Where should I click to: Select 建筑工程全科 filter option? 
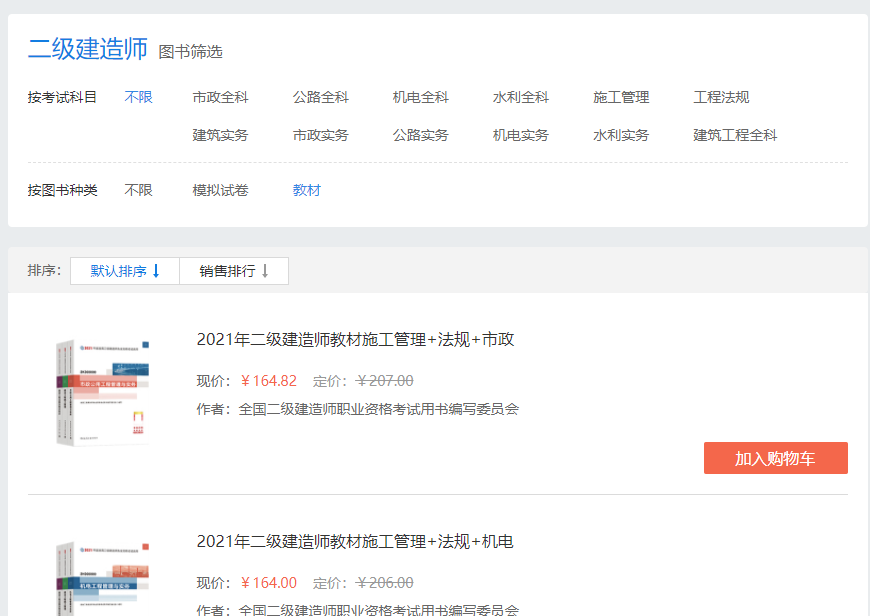coord(735,135)
